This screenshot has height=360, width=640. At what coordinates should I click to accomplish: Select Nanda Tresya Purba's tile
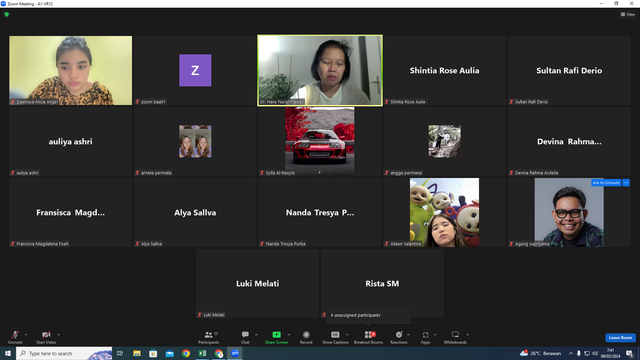pos(320,212)
